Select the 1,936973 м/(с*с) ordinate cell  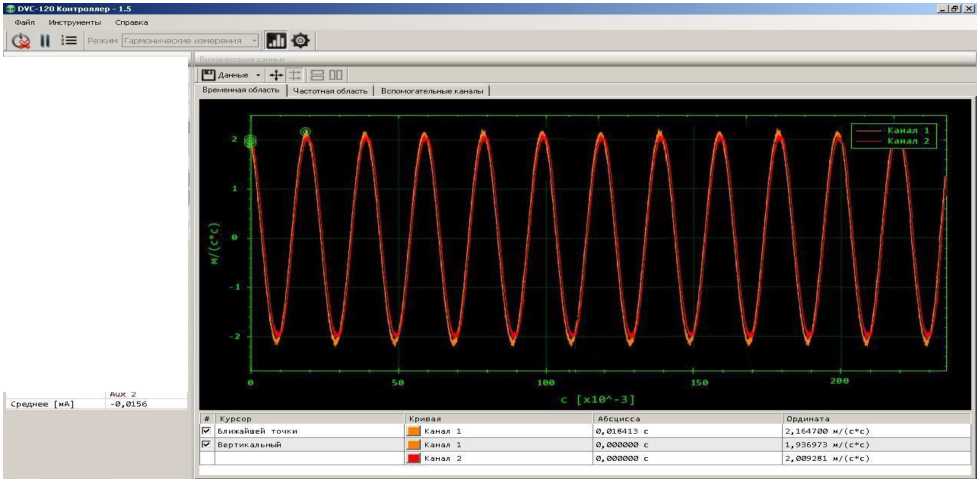876,445
